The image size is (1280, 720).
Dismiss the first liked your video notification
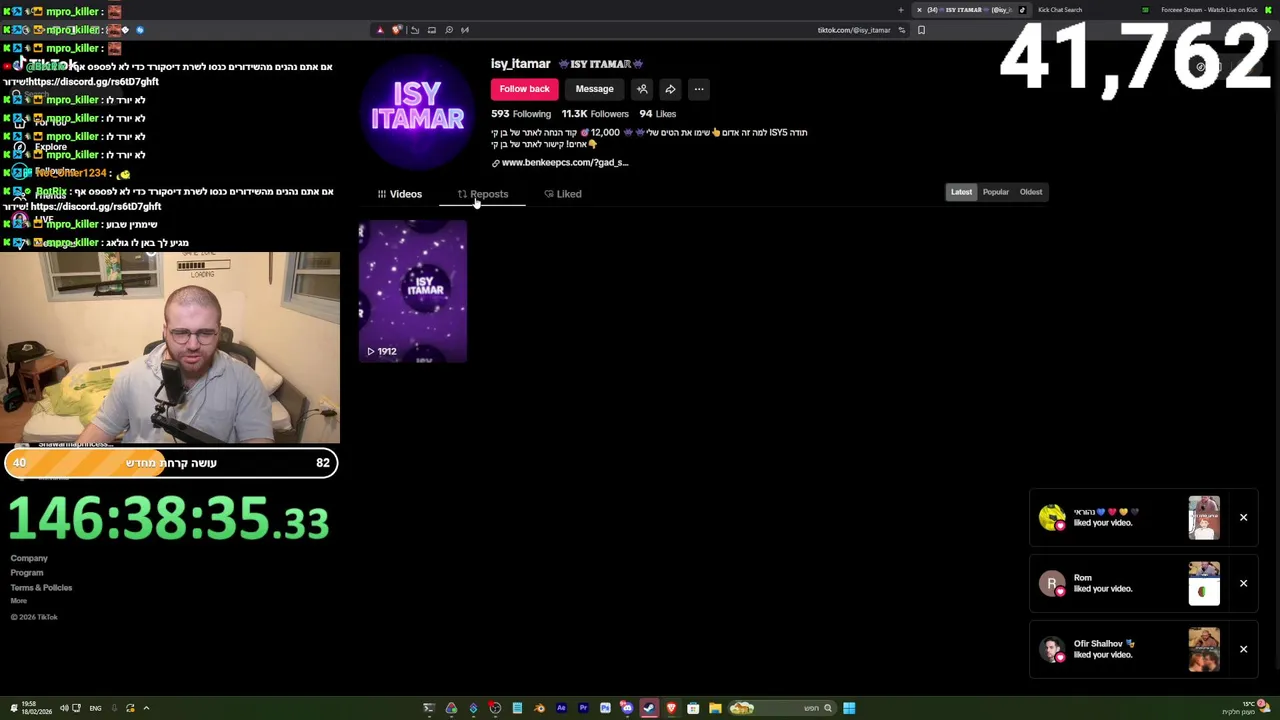1243,518
